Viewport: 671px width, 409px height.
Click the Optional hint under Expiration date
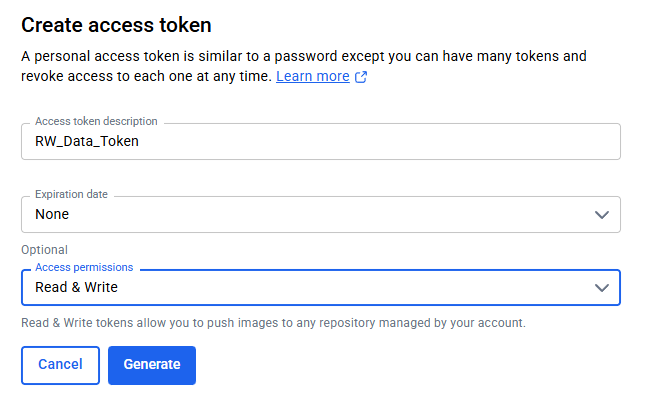pyautogui.click(x=44, y=249)
